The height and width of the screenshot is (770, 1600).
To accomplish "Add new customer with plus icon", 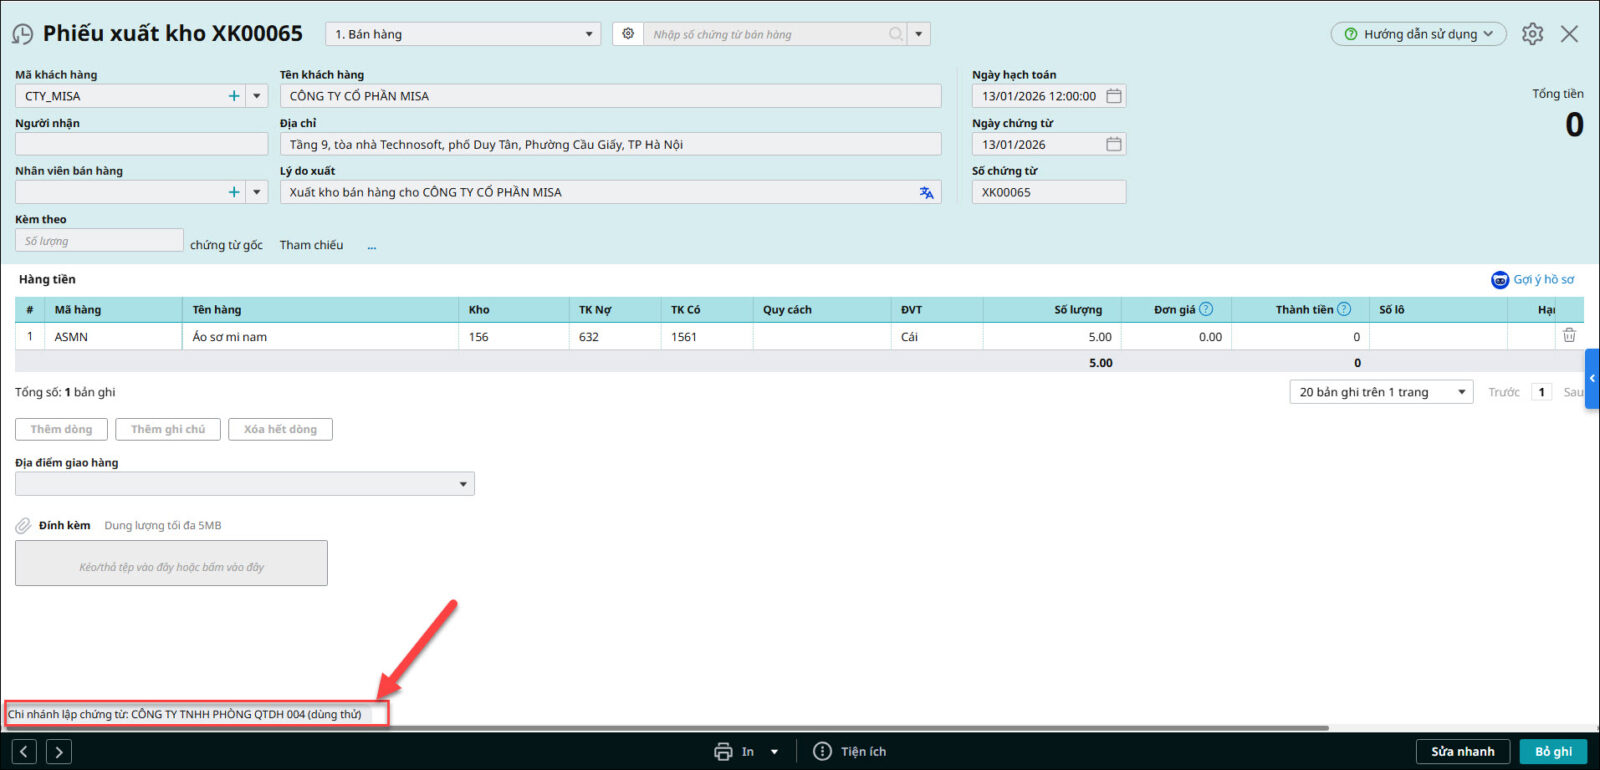I will [x=234, y=96].
